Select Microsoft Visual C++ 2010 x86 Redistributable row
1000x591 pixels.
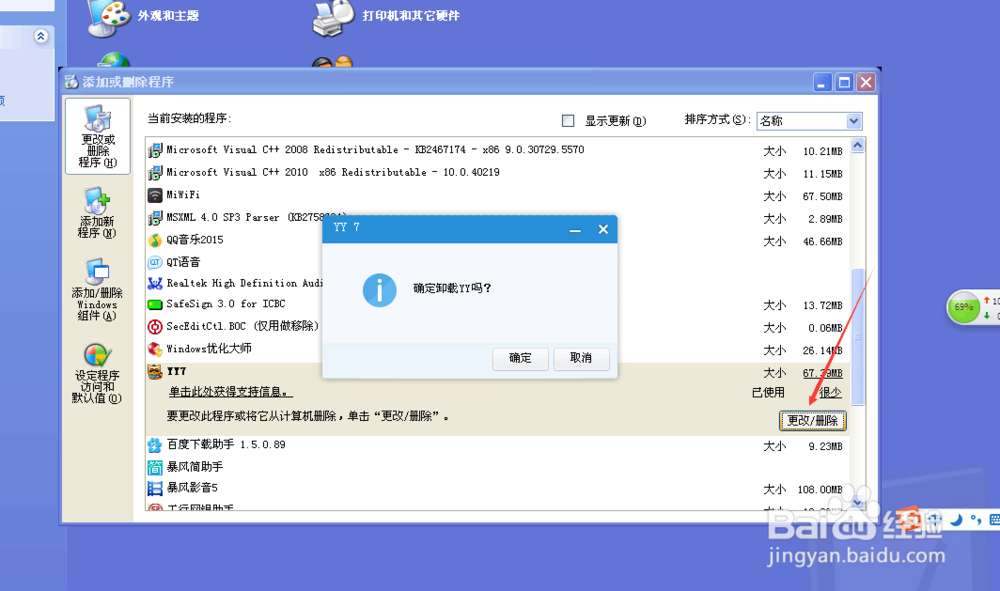click(497, 173)
